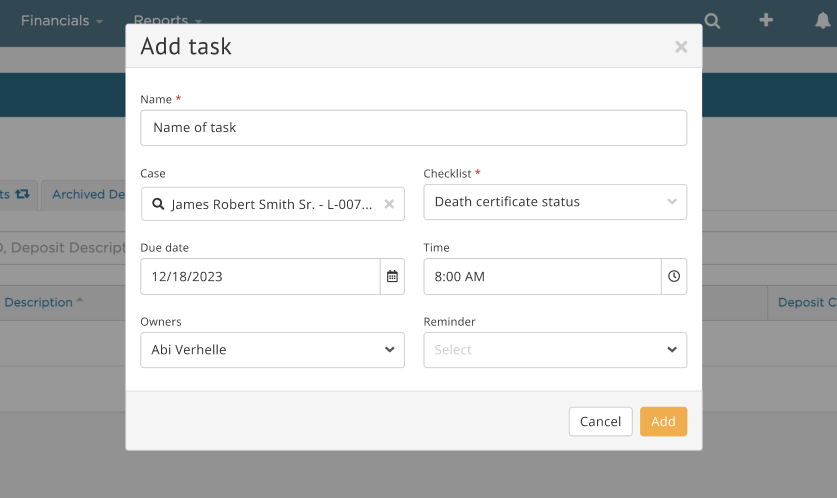Open the Financials menu
Viewport: 837px width, 498px height.
tap(62, 20)
